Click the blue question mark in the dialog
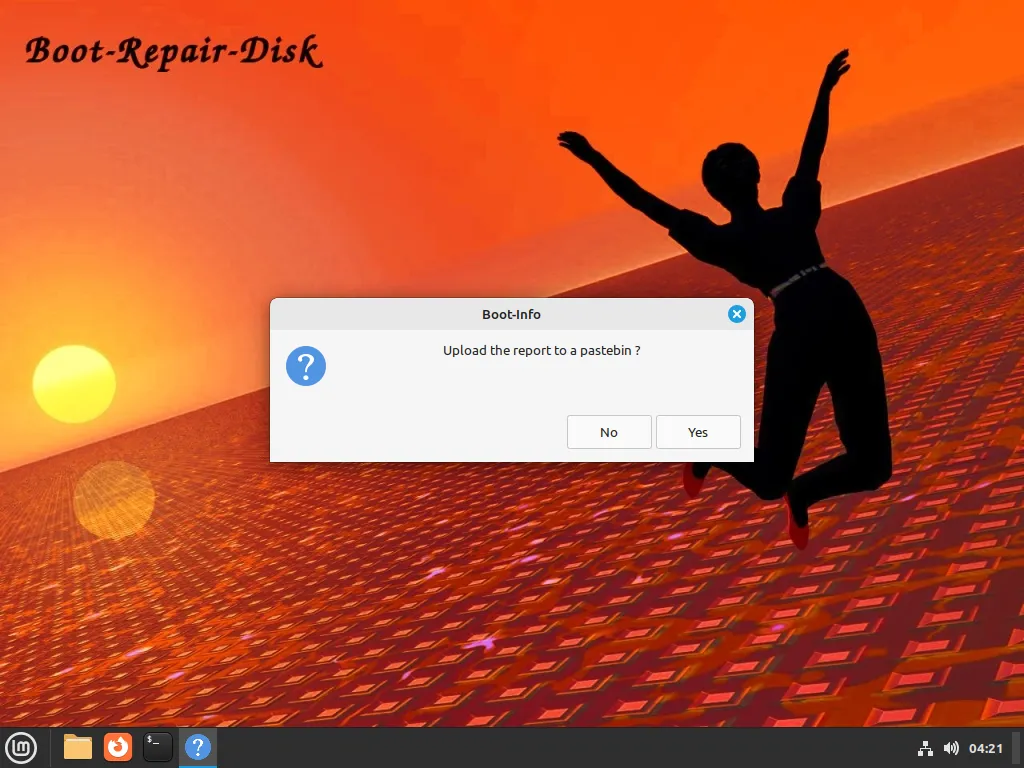The height and width of the screenshot is (768, 1024). (306, 366)
